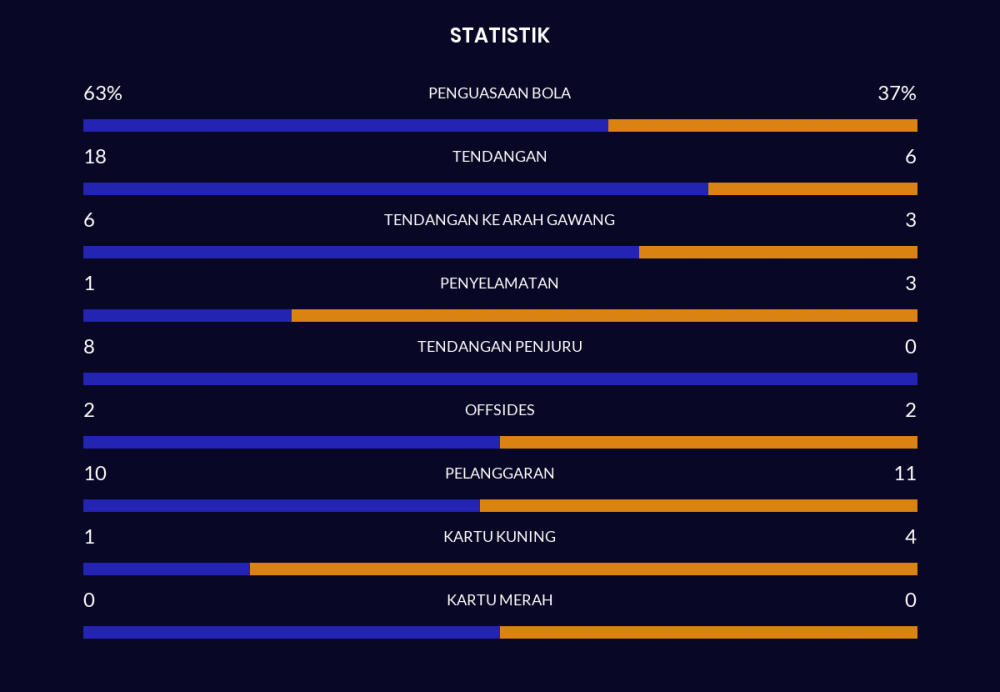Click the full blue Tendangan Penjuru bar
This screenshot has width=1000, height=692.
point(500,379)
